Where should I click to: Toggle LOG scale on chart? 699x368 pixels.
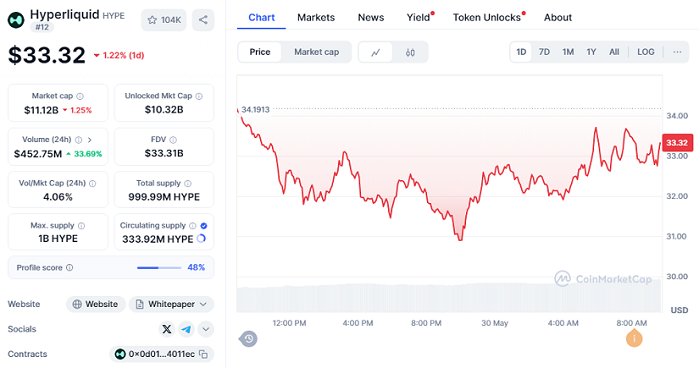tap(646, 52)
